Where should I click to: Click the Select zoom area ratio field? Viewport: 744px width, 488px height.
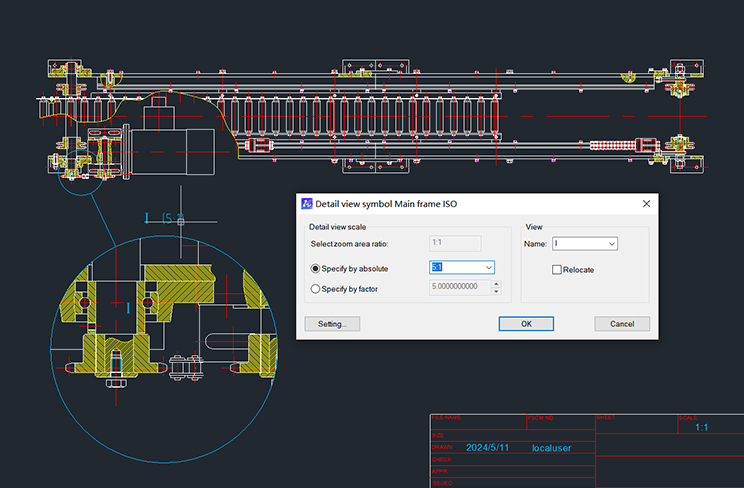tap(455, 243)
